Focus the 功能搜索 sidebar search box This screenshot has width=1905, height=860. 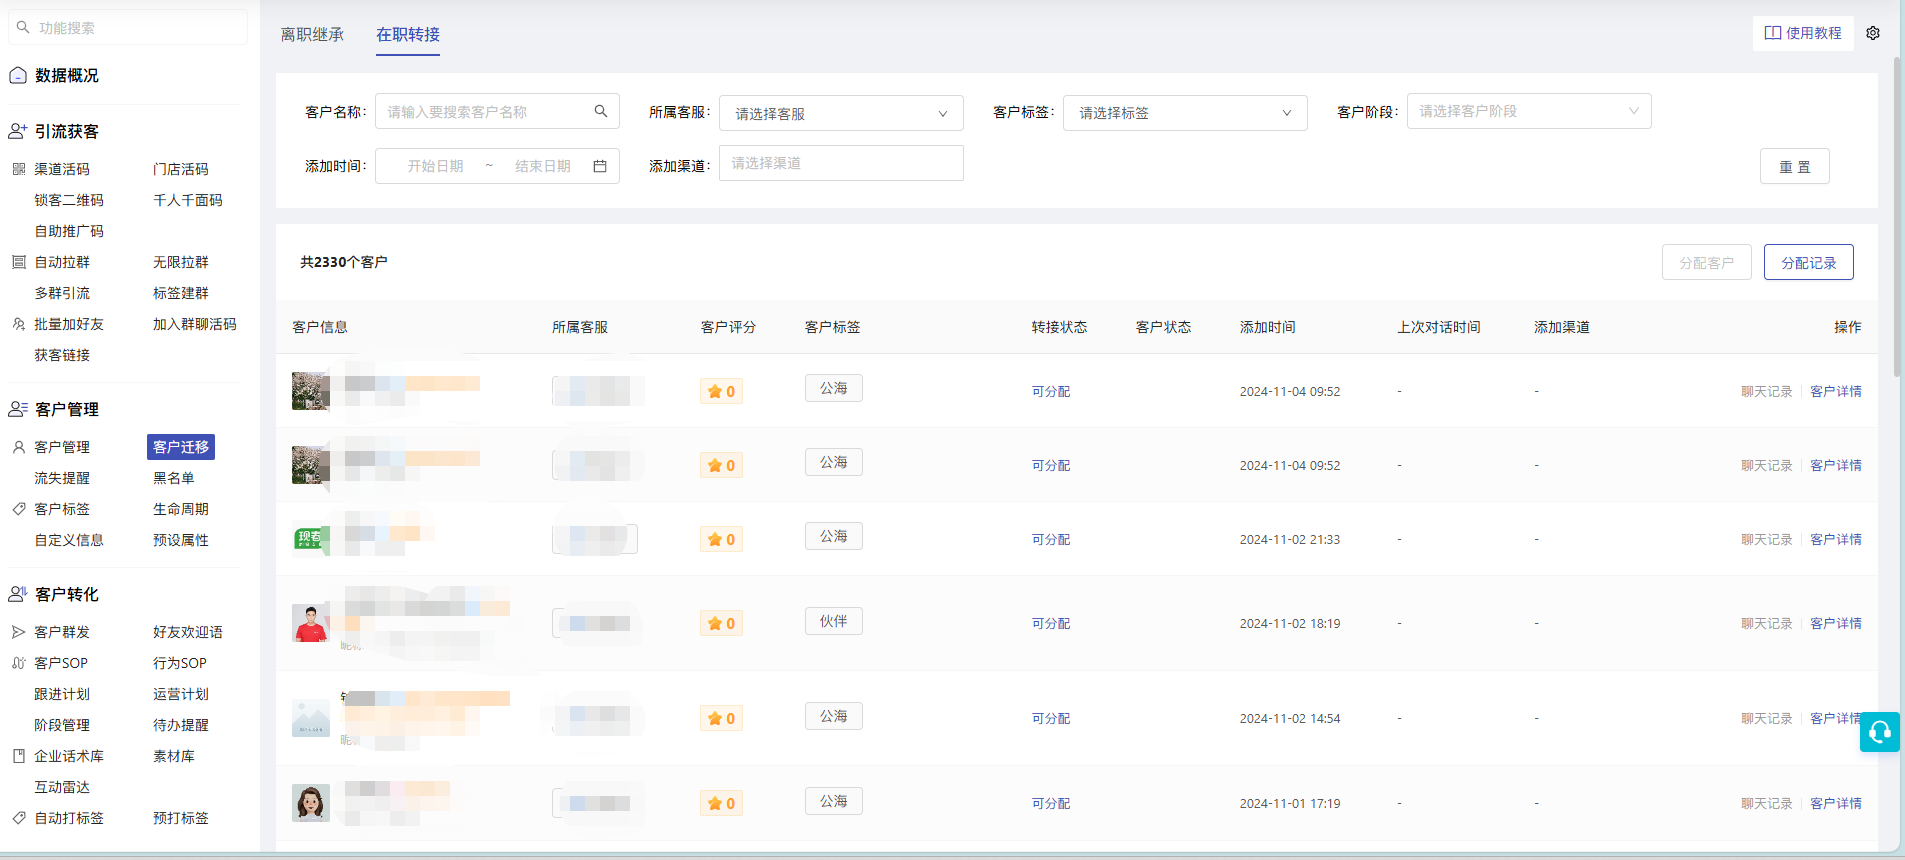(x=128, y=28)
